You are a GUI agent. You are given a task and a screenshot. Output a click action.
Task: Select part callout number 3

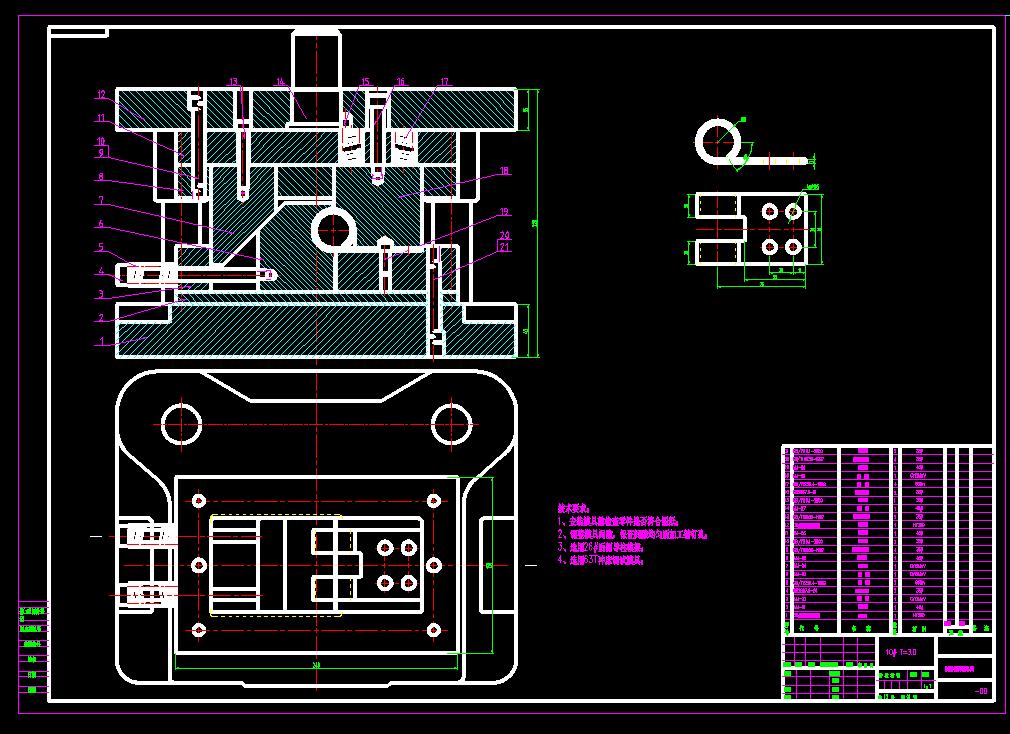(x=102, y=294)
